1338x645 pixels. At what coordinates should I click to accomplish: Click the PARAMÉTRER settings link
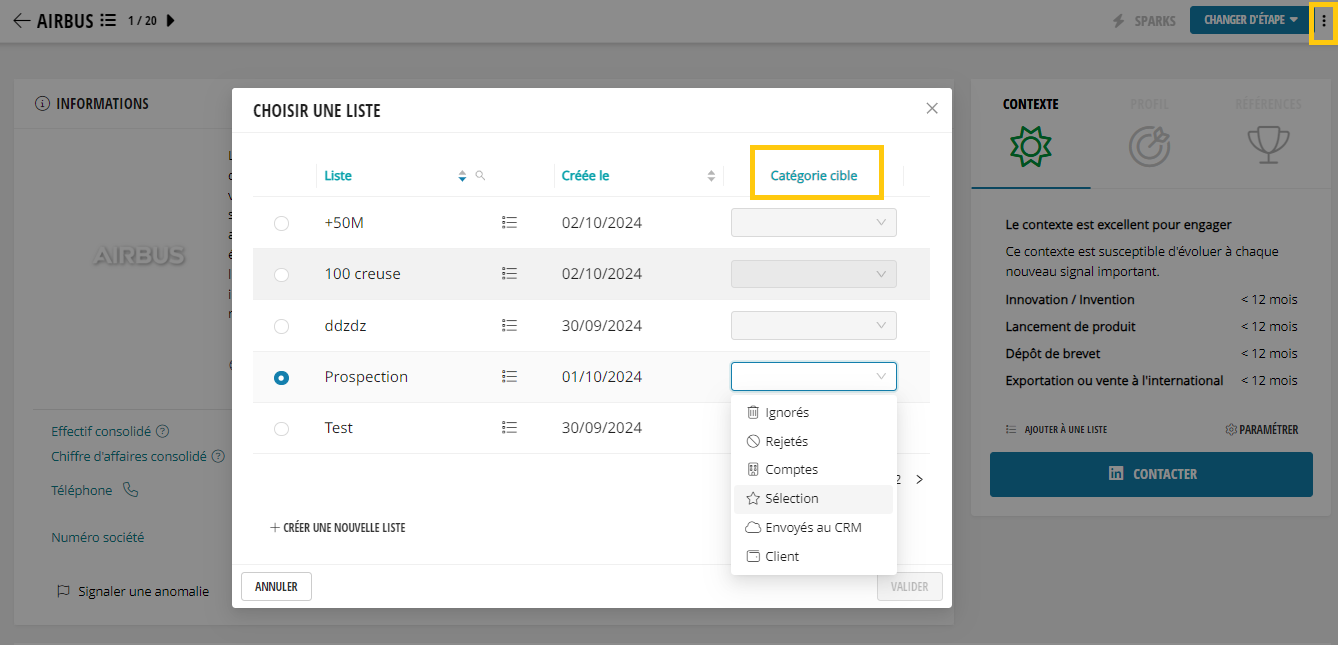pos(1261,429)
